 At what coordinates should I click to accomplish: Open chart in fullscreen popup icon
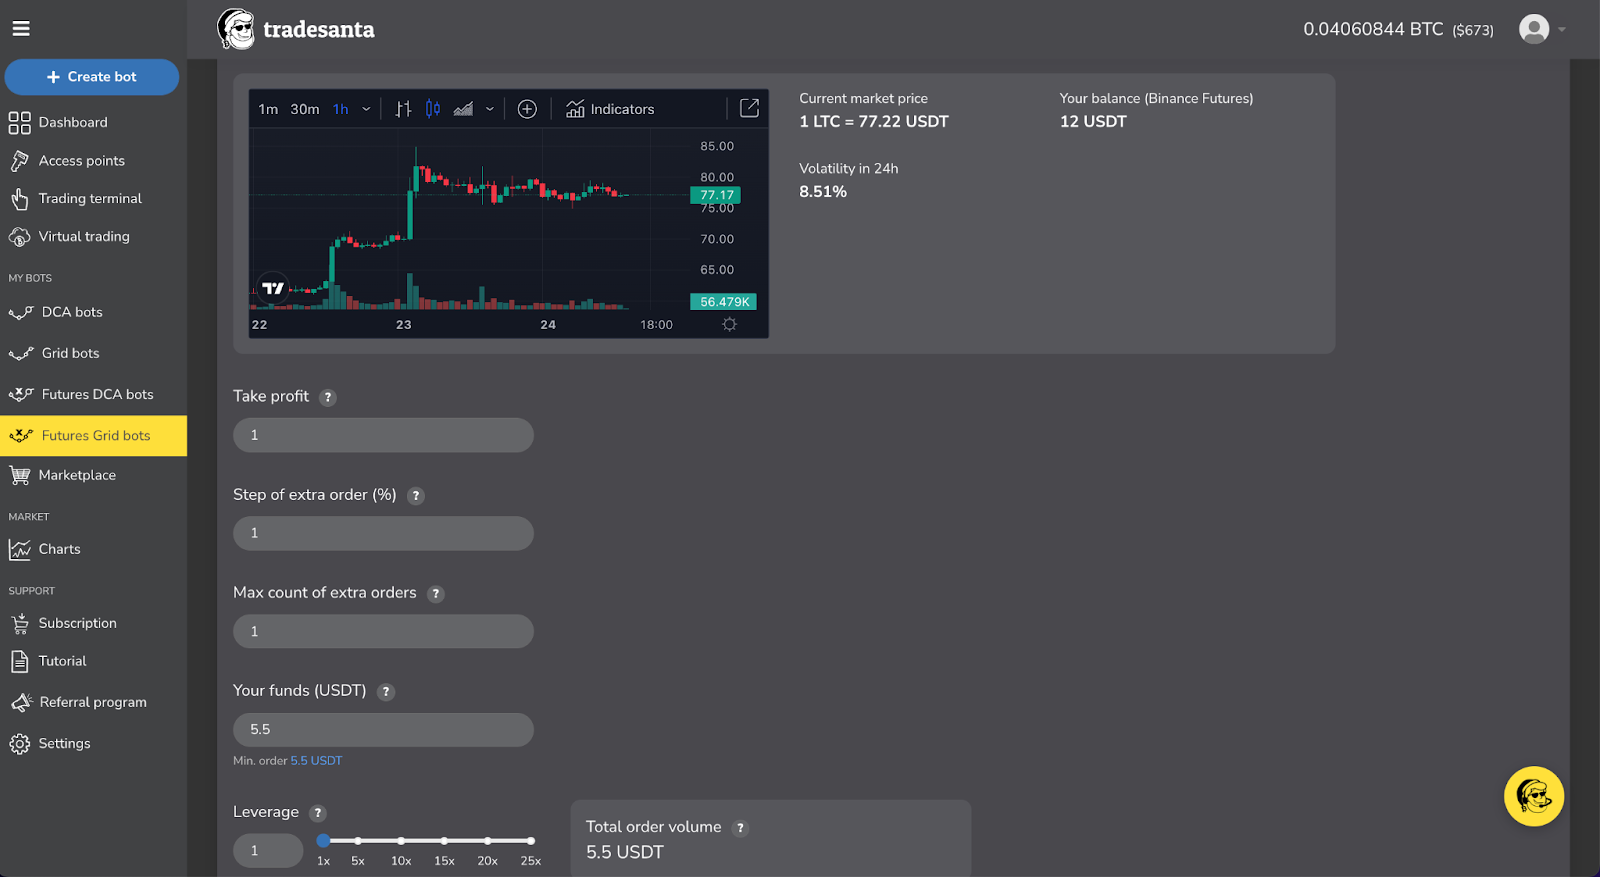[x=749, y=108]
